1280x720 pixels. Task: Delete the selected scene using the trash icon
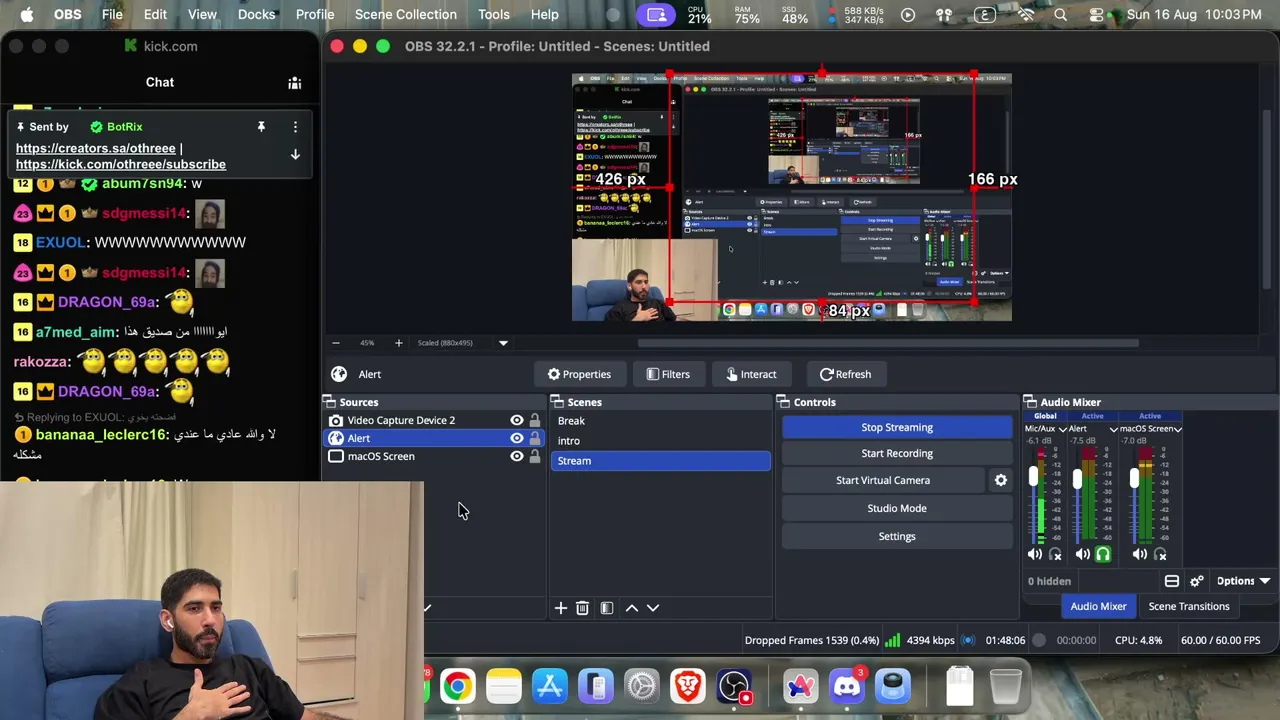[x=582, y=608]
